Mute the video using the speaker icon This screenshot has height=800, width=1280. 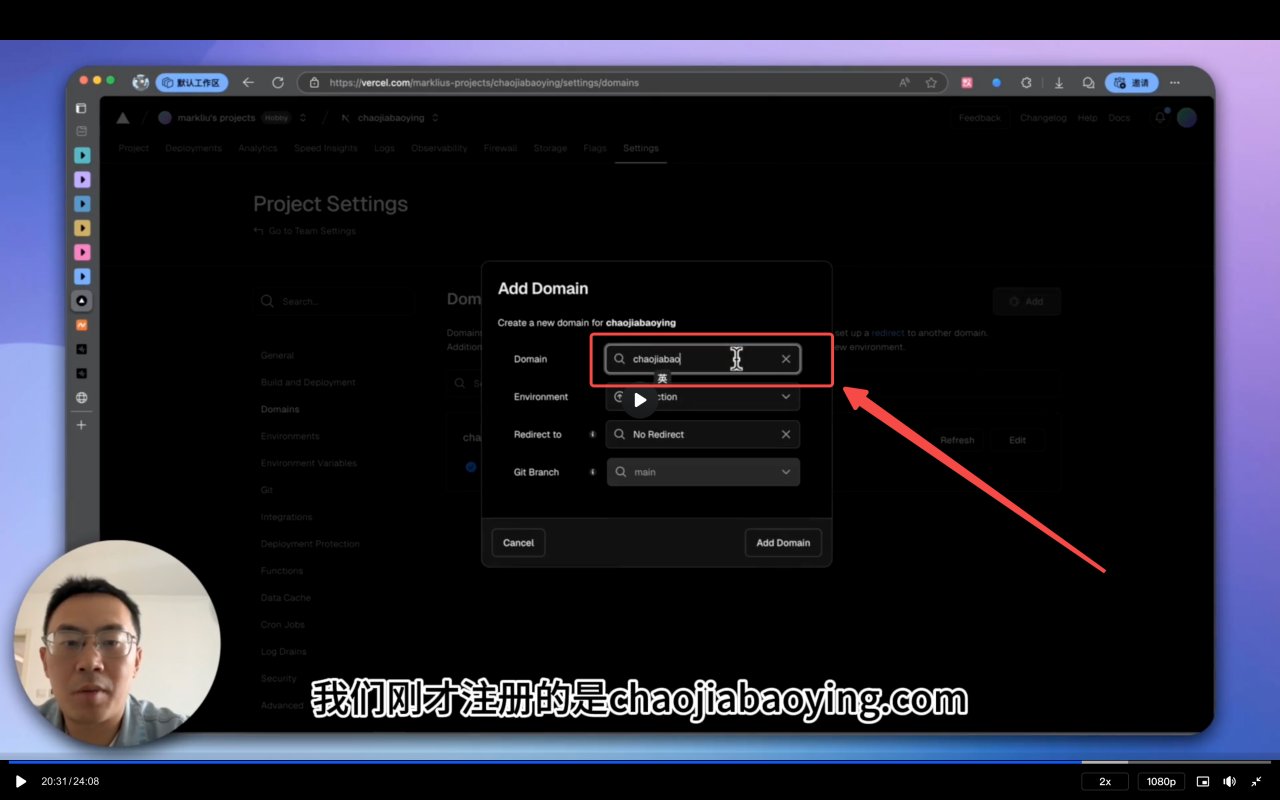[1229, 781]
